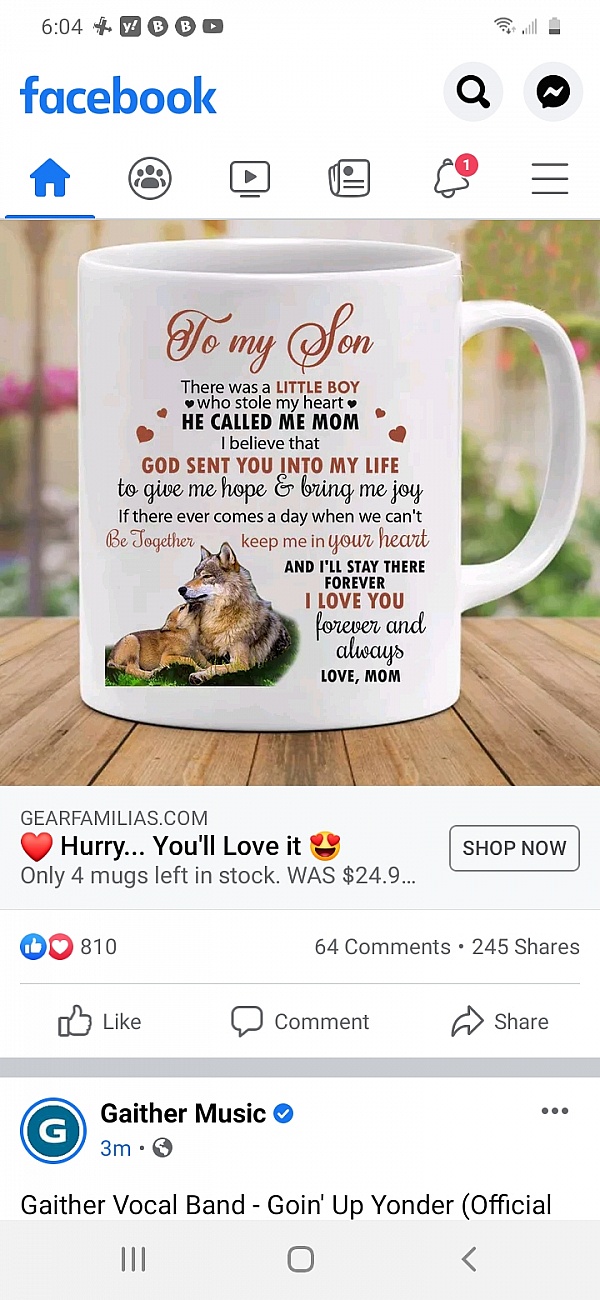Open Facebook search magnifier icon
600x1300 pixels.
tap(473, 93)
